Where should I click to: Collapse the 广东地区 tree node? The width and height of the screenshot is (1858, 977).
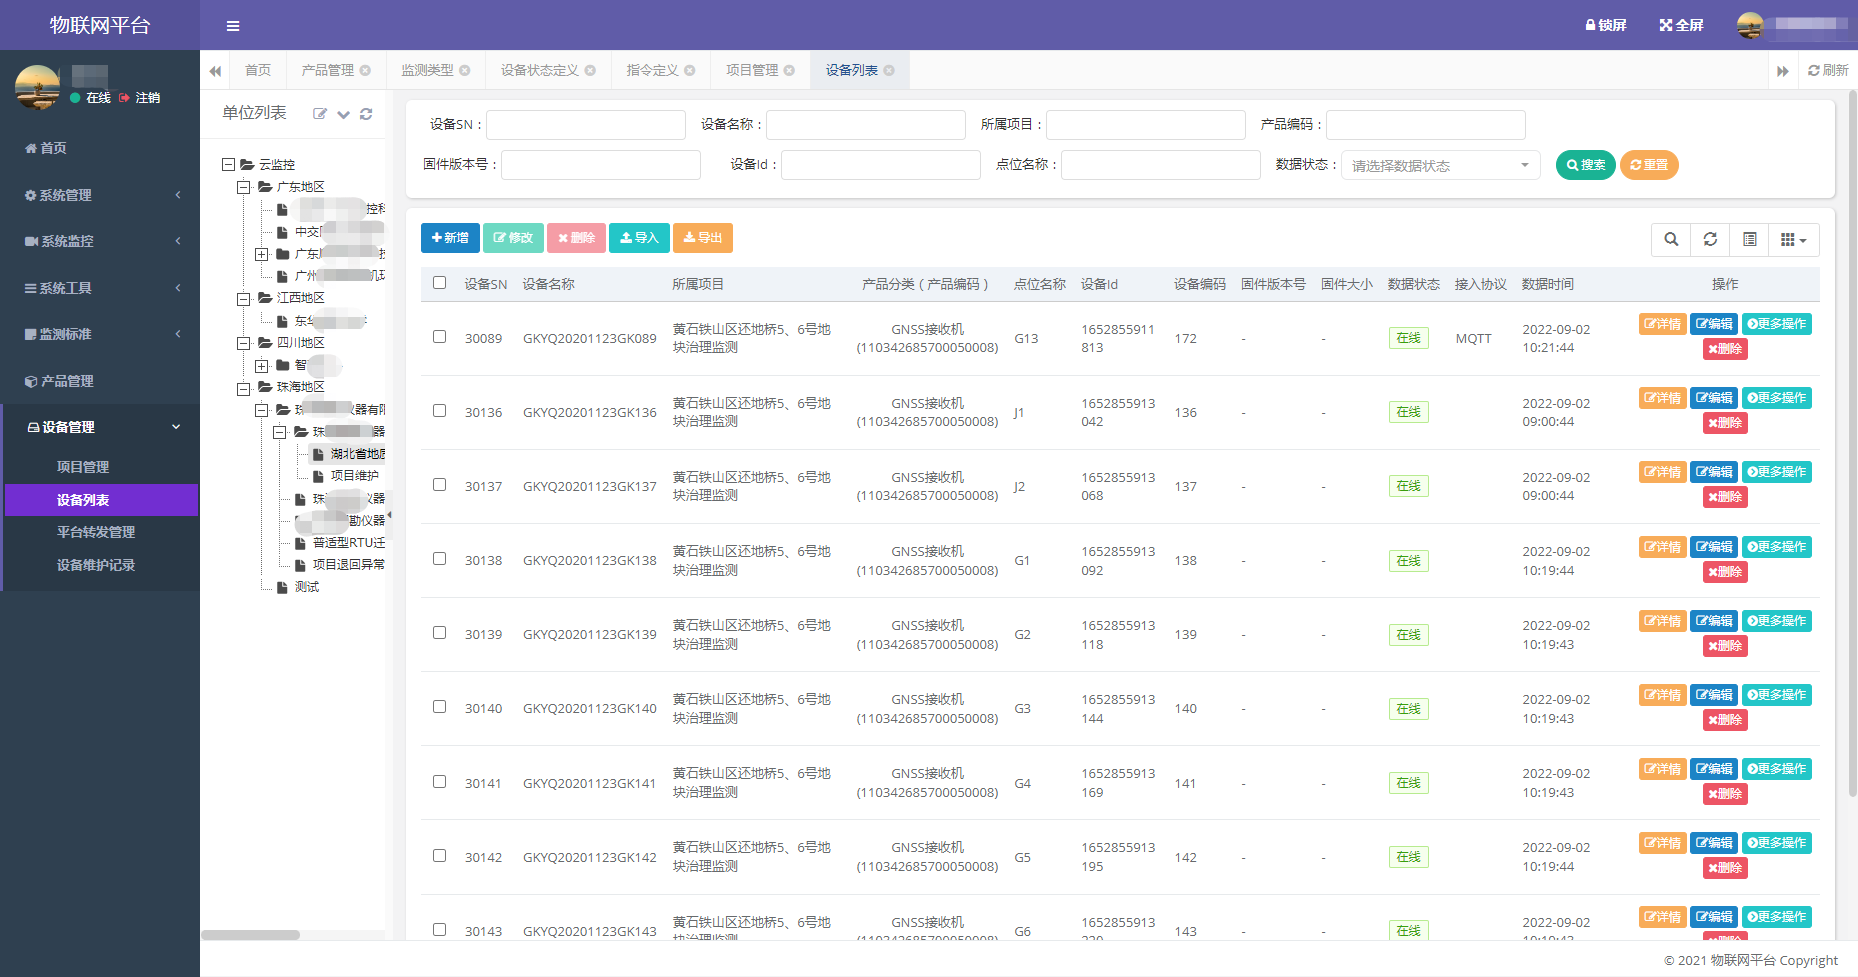point(243,187)
